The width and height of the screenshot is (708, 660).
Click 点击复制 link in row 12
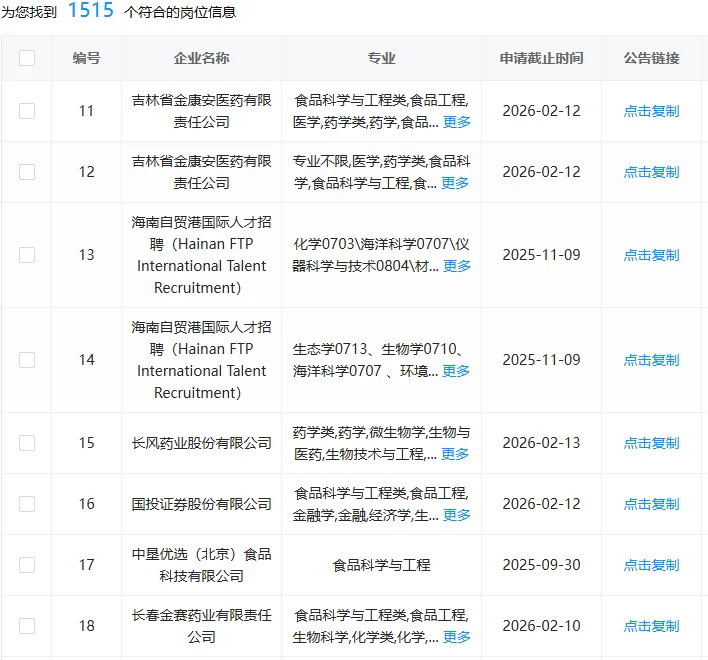[x=652, y=172]
